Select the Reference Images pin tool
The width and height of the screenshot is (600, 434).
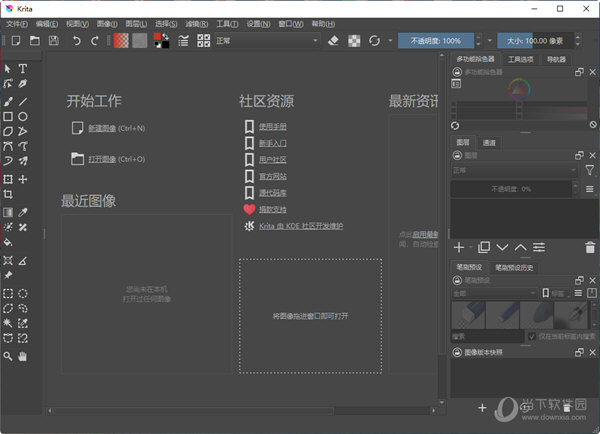click(x=8, y=275)
